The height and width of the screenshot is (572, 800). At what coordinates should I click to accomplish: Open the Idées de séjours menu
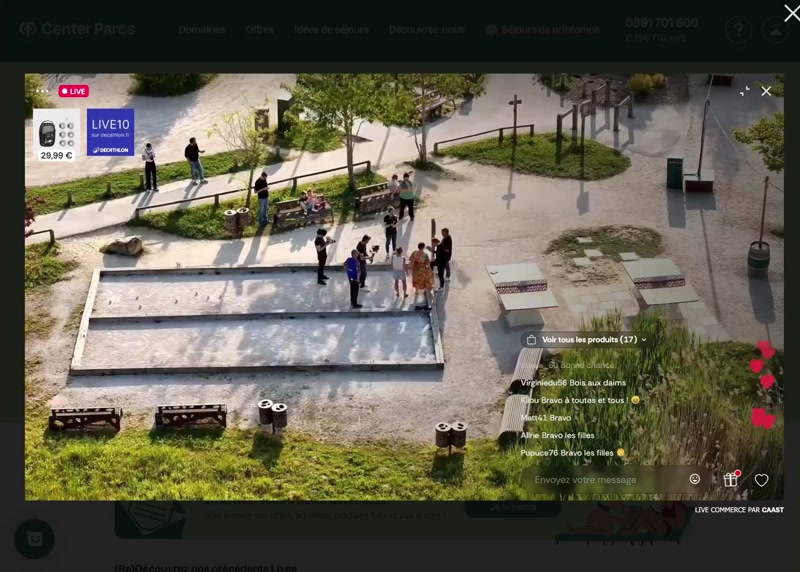331,30
